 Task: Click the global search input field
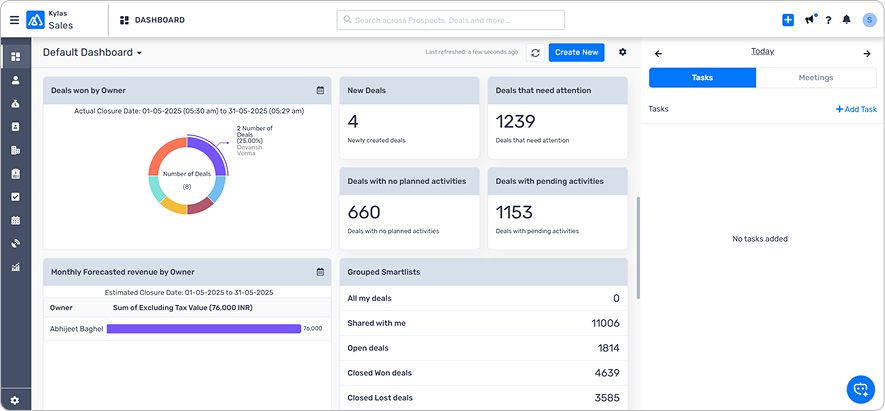point(450,20)
